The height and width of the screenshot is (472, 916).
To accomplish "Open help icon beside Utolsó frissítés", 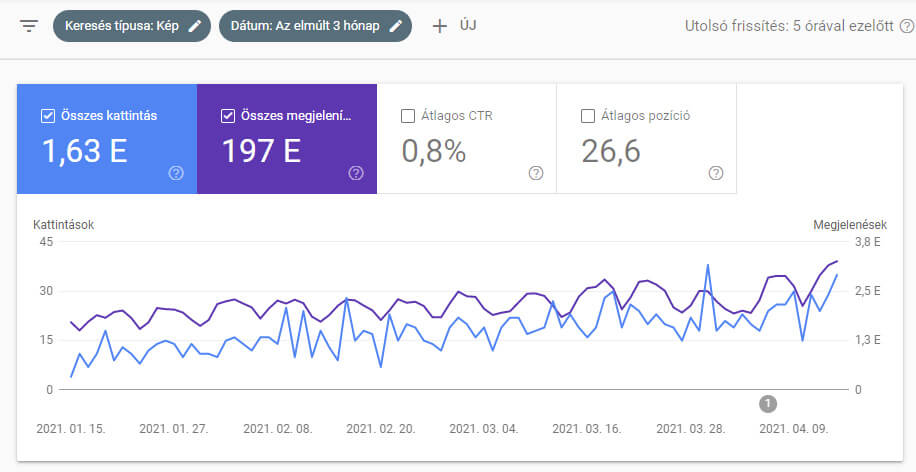I will coord(906,27).
